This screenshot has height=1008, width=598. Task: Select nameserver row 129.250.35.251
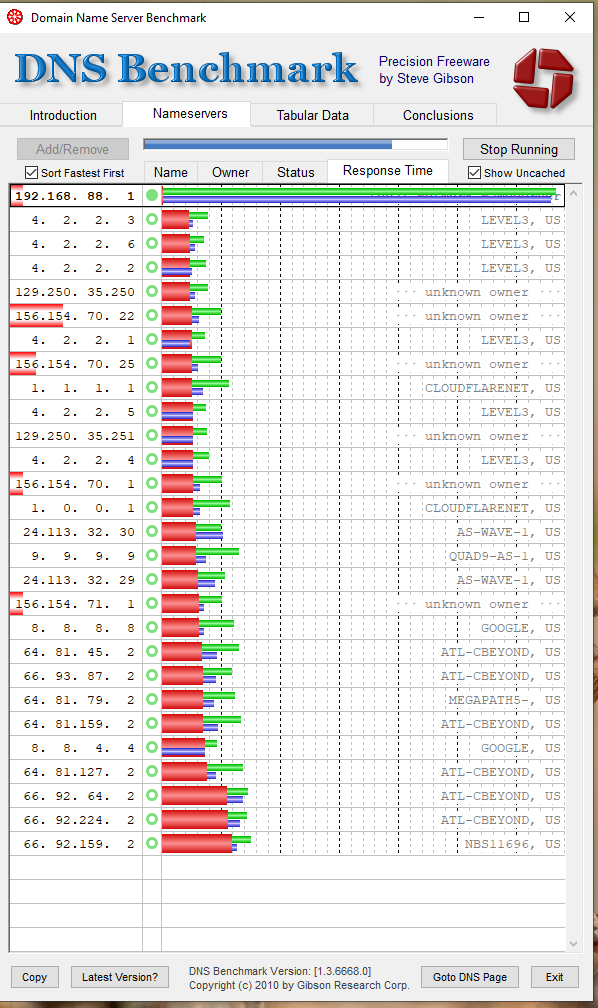[287, 436]
